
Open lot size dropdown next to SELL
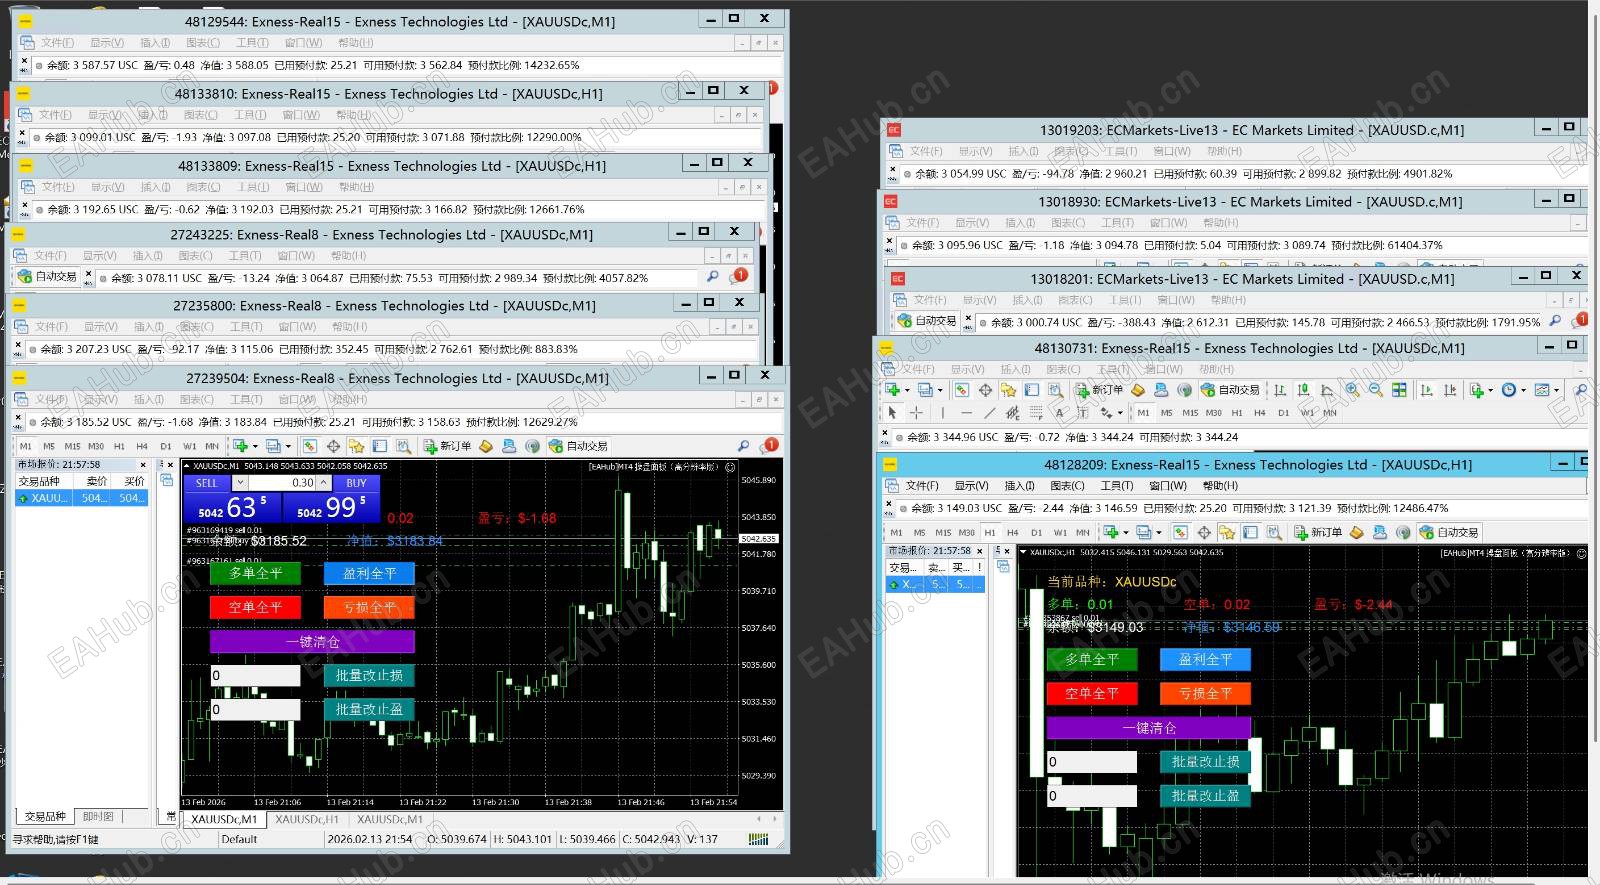[240, 483]
